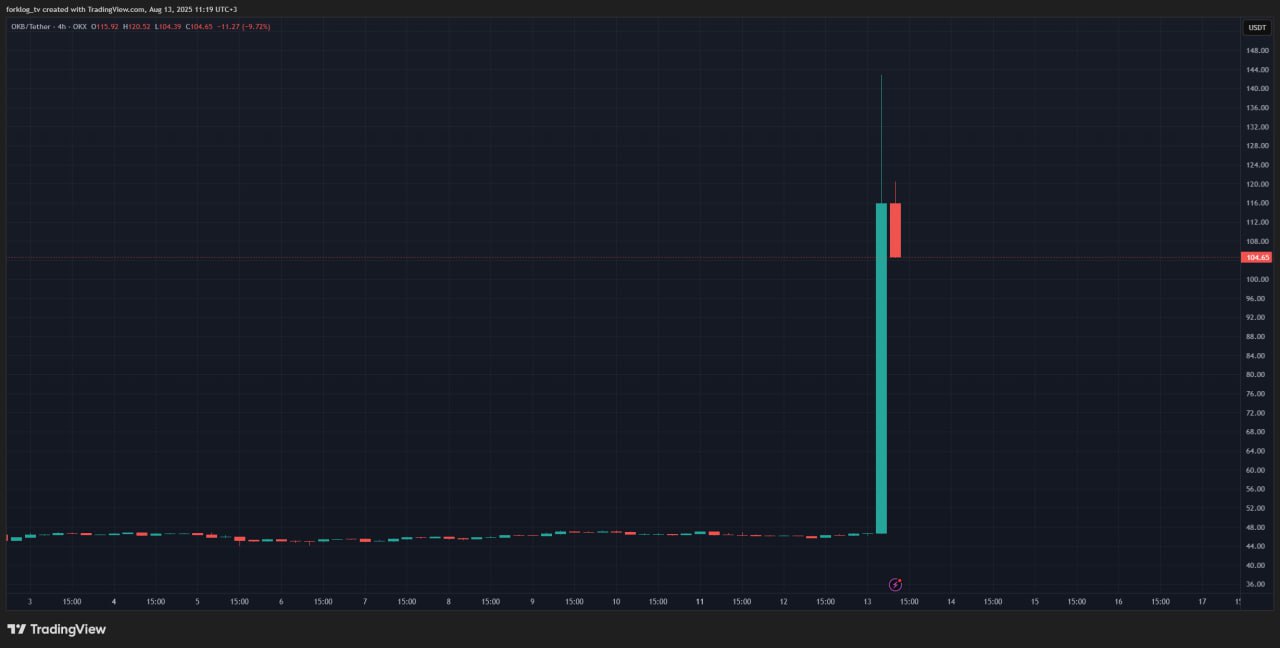Click date label 9 on time axis

[x=532, y=602]
